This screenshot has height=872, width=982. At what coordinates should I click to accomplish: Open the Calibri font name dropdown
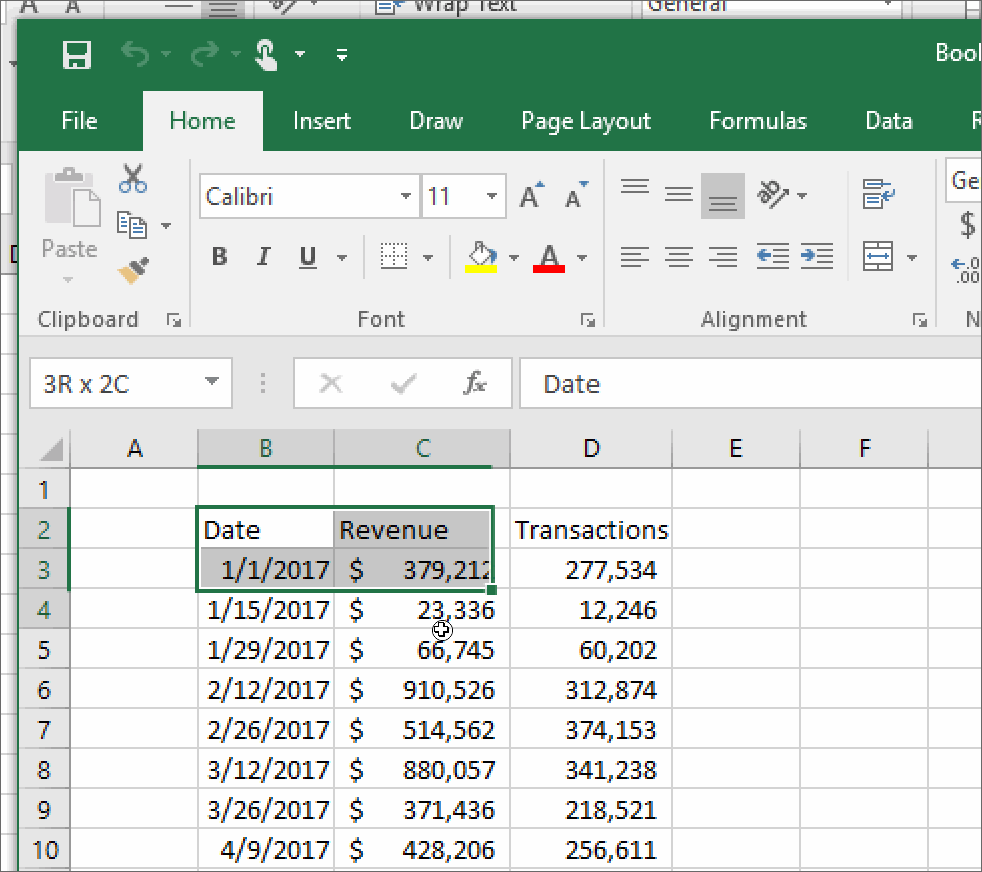click(x=406, y=196)
